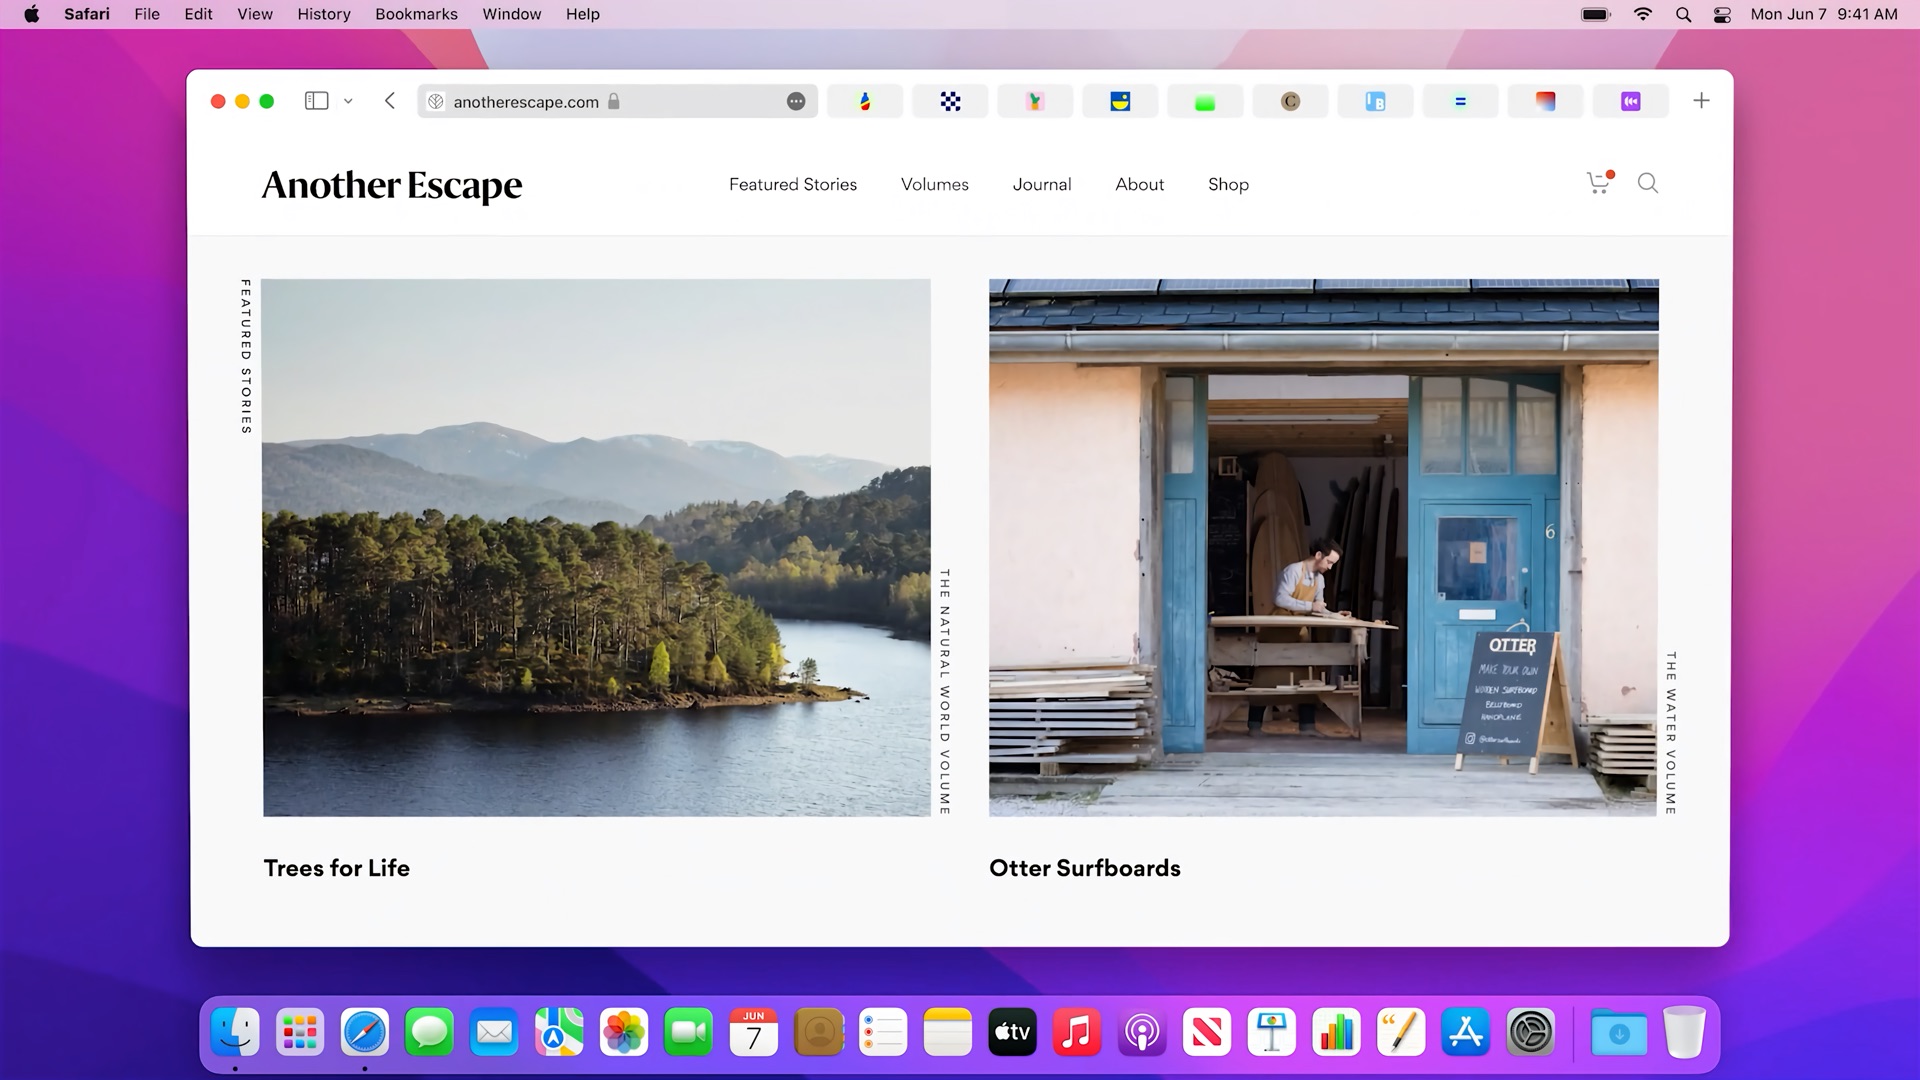Toggle the Safari sidebar panel
This screenshot has width=1920, height=1080.
click(316, 102)
